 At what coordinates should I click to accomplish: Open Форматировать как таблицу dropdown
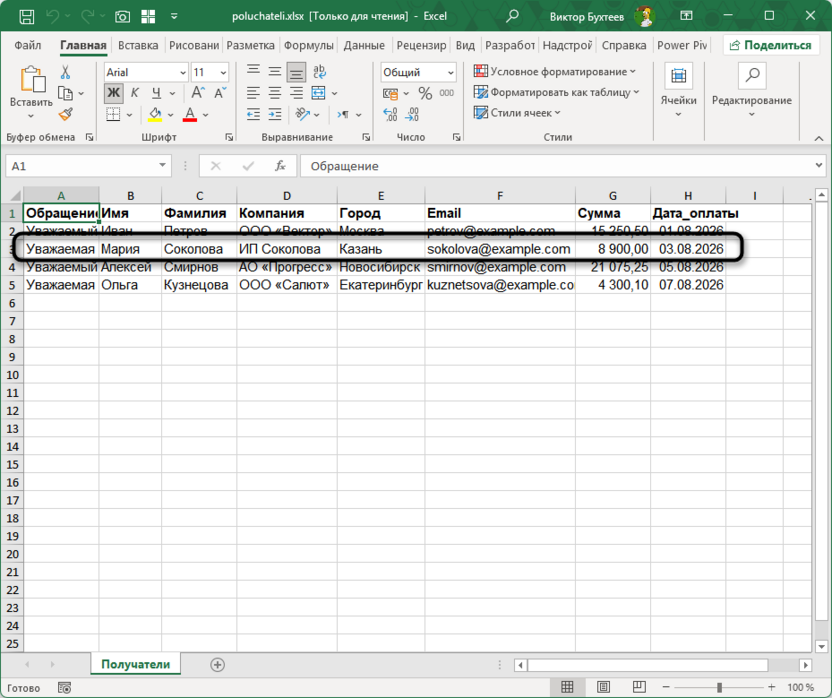click(x=556, y=92)
